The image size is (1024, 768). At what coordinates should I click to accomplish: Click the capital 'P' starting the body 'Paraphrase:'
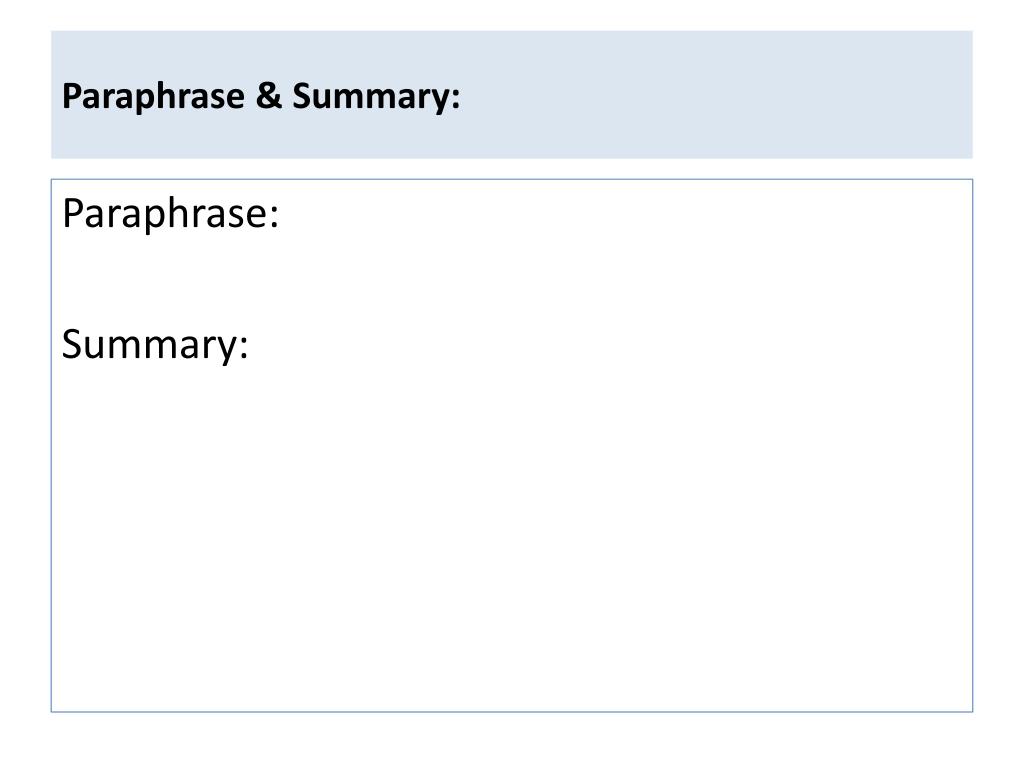pyautogui.click(x=74, y=213)
